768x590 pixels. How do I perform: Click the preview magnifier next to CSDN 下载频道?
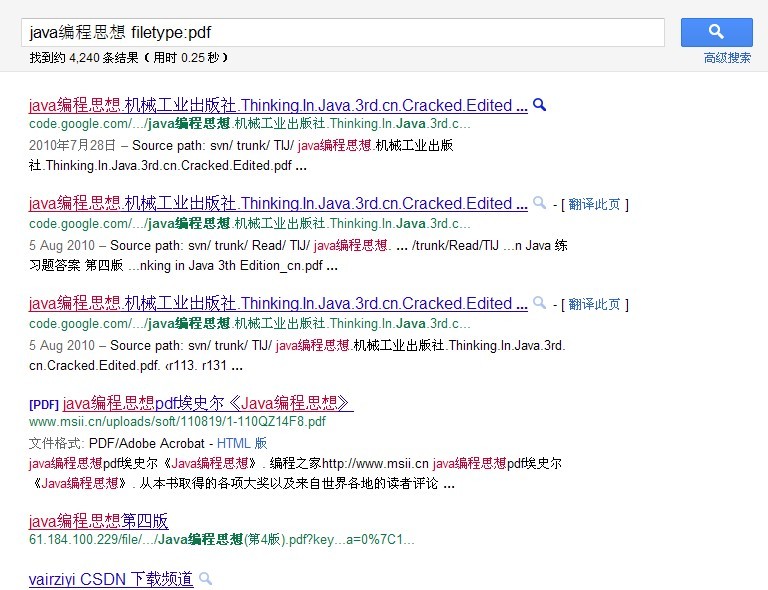(206, 579)
